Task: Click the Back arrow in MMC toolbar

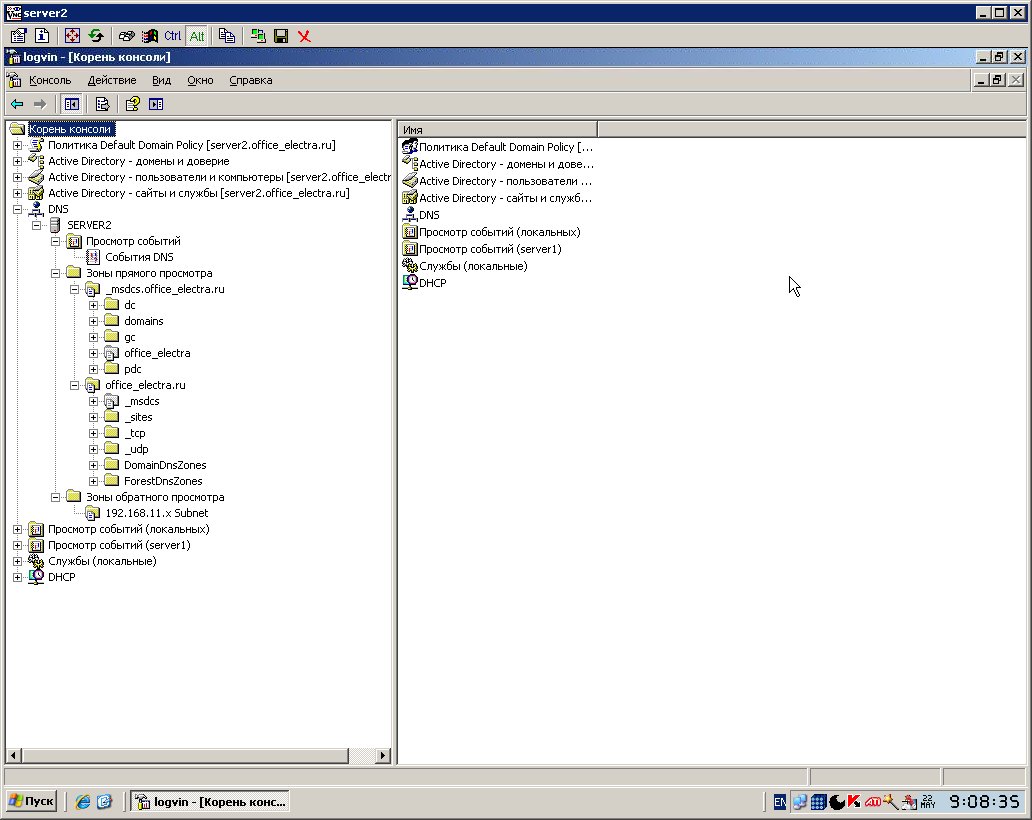Action: pyautogui.click(x=18, y=104)
